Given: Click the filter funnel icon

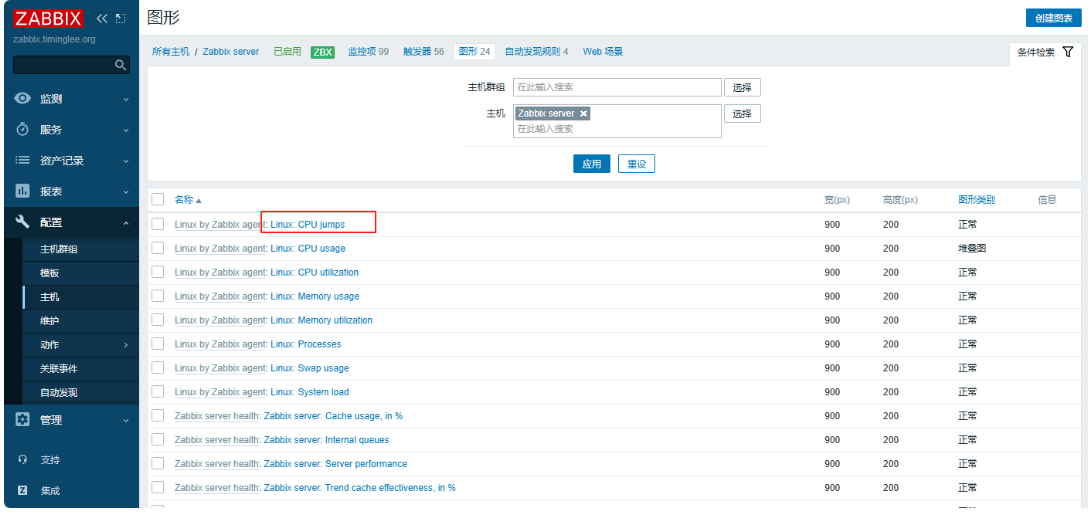Looking at the screenshot, I should [x=1068, y=51].
